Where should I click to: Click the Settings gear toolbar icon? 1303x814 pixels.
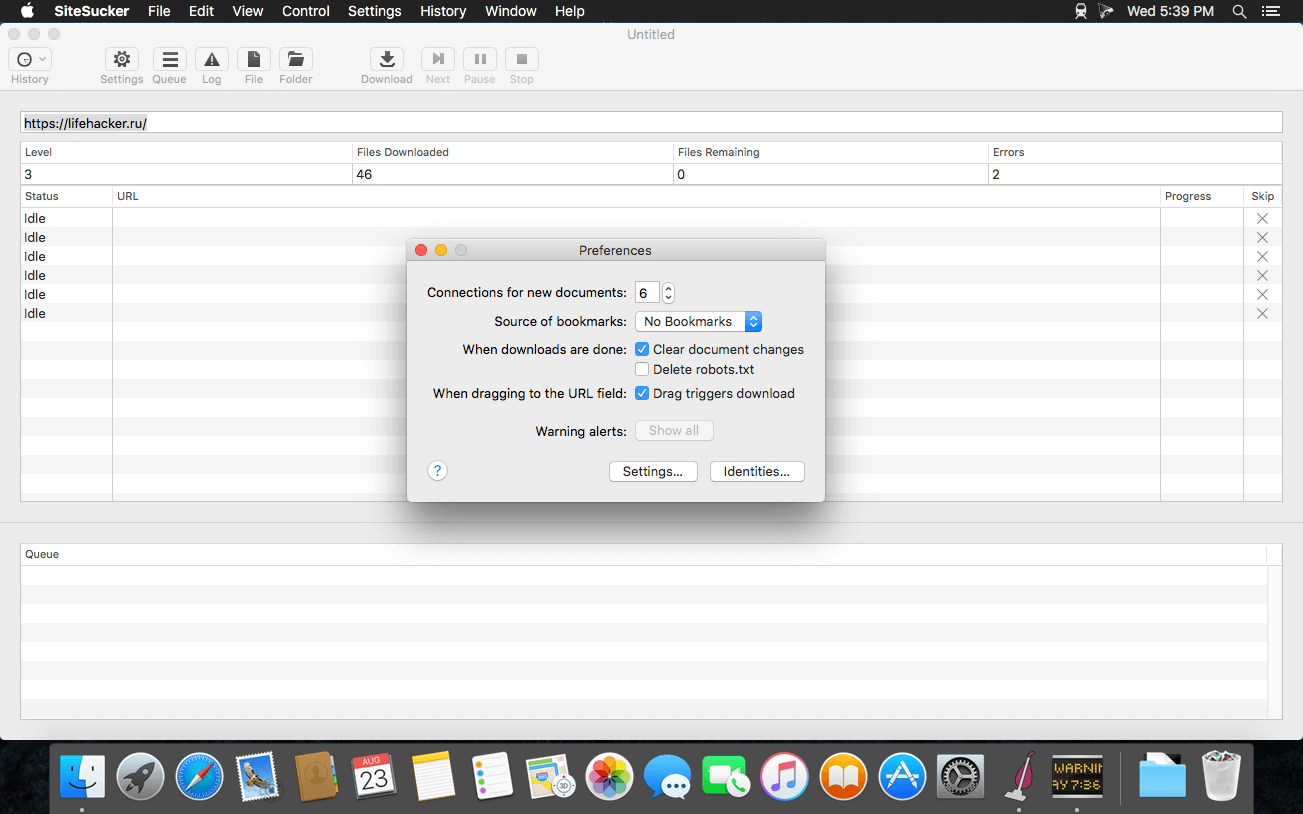pyautogui.click(x=121, y=60)
